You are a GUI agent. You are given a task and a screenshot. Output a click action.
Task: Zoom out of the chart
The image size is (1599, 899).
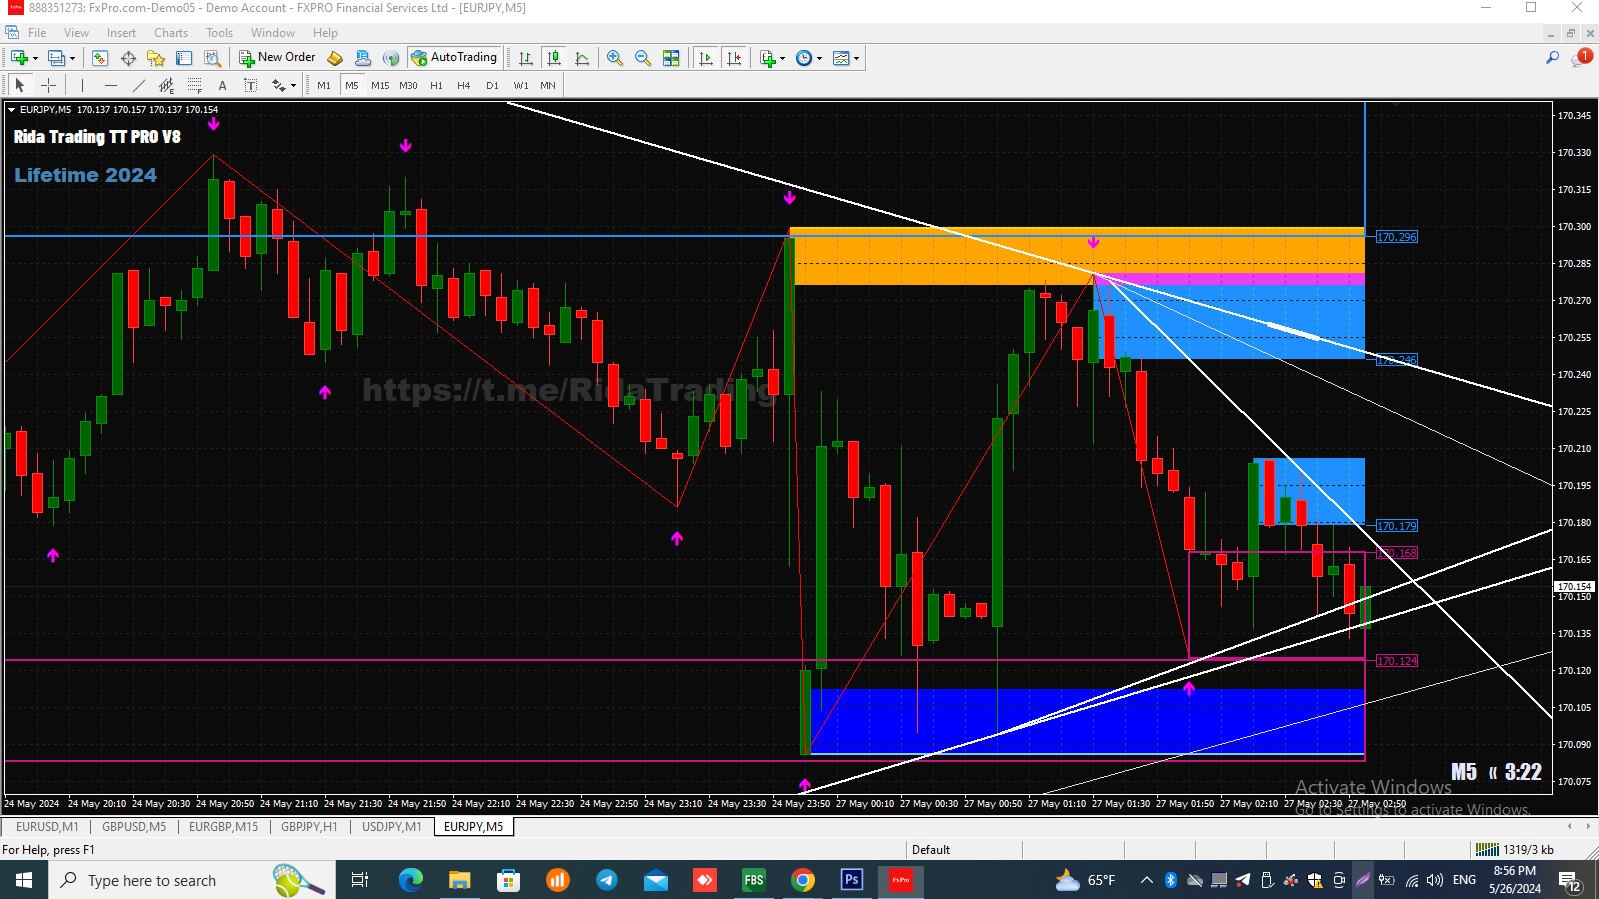pyautogui.click(x=643, y=58)
